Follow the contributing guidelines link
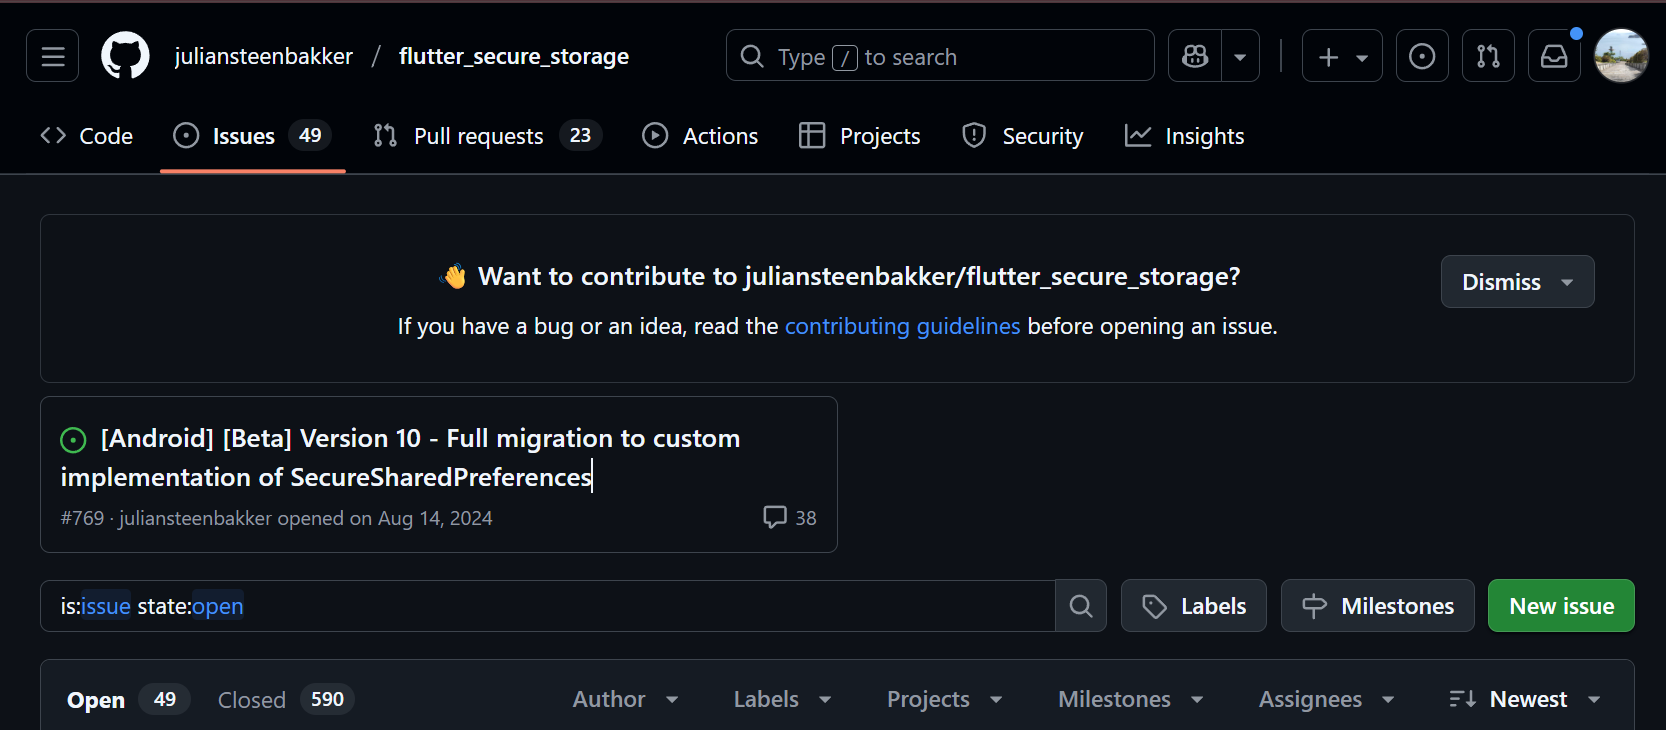The height and width of the screenshot is (730, 1666). pos(902,326)
